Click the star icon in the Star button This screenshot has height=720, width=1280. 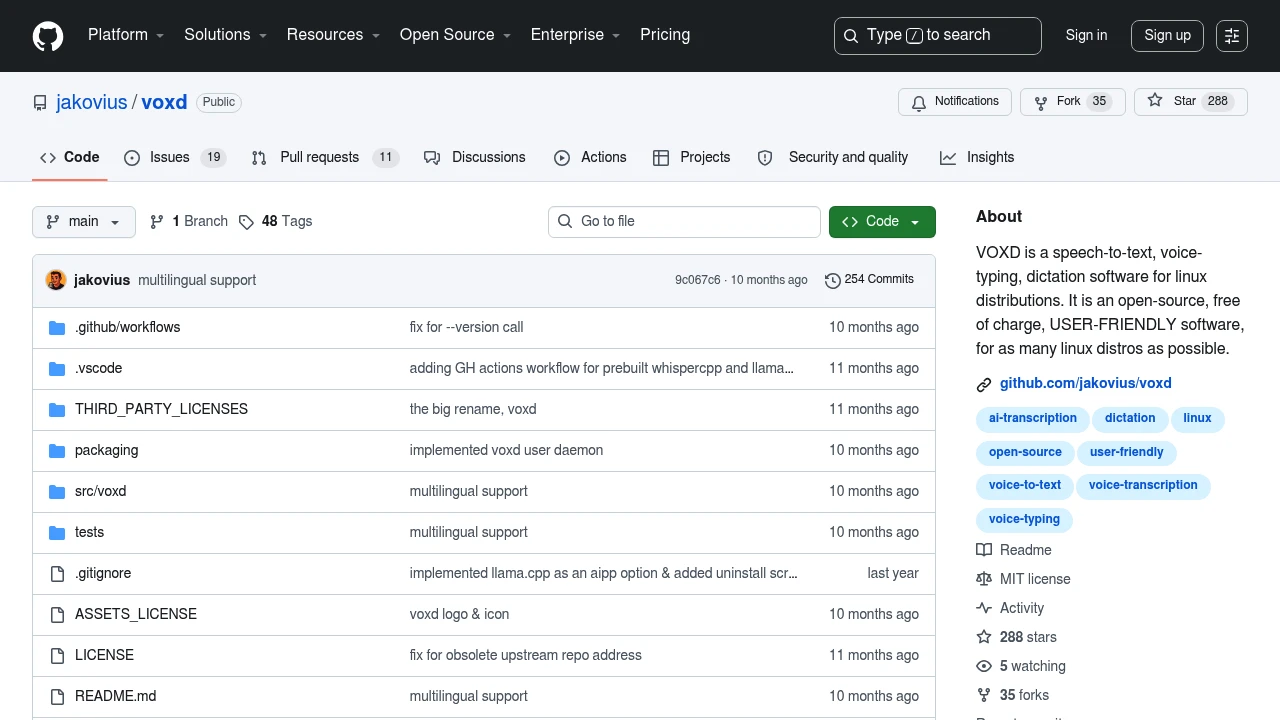coord(1155,101)
